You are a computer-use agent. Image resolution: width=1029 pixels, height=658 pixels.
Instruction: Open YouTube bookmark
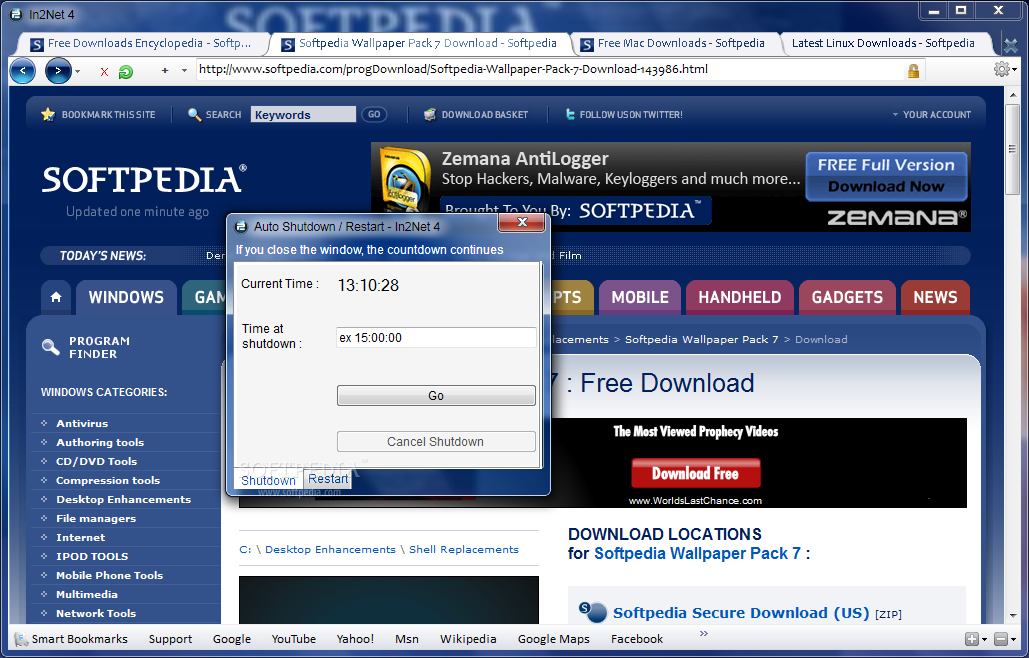[x=293, y=639]
